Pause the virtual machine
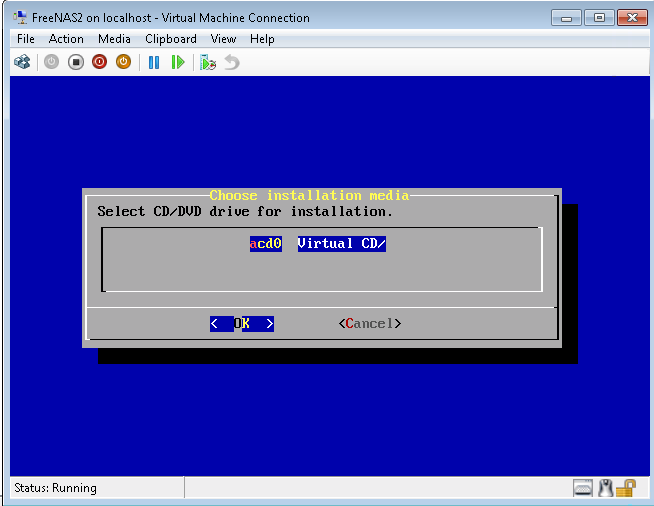 pos(154,63)
